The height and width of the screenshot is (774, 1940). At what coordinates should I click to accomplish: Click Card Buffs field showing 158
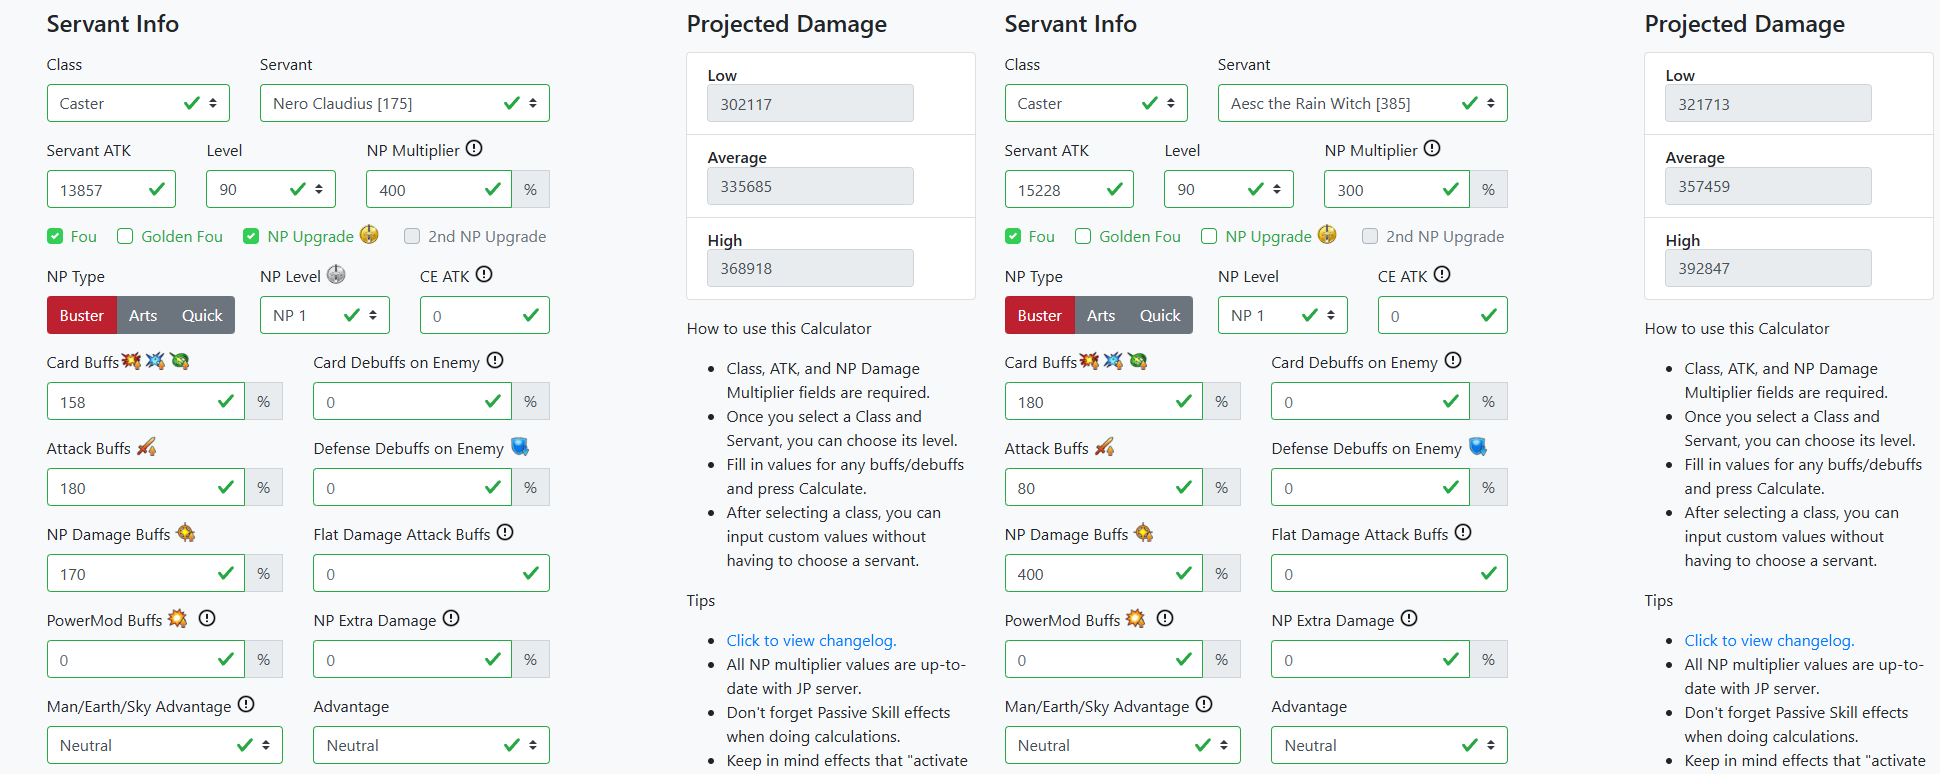click(x=146, y=401)
